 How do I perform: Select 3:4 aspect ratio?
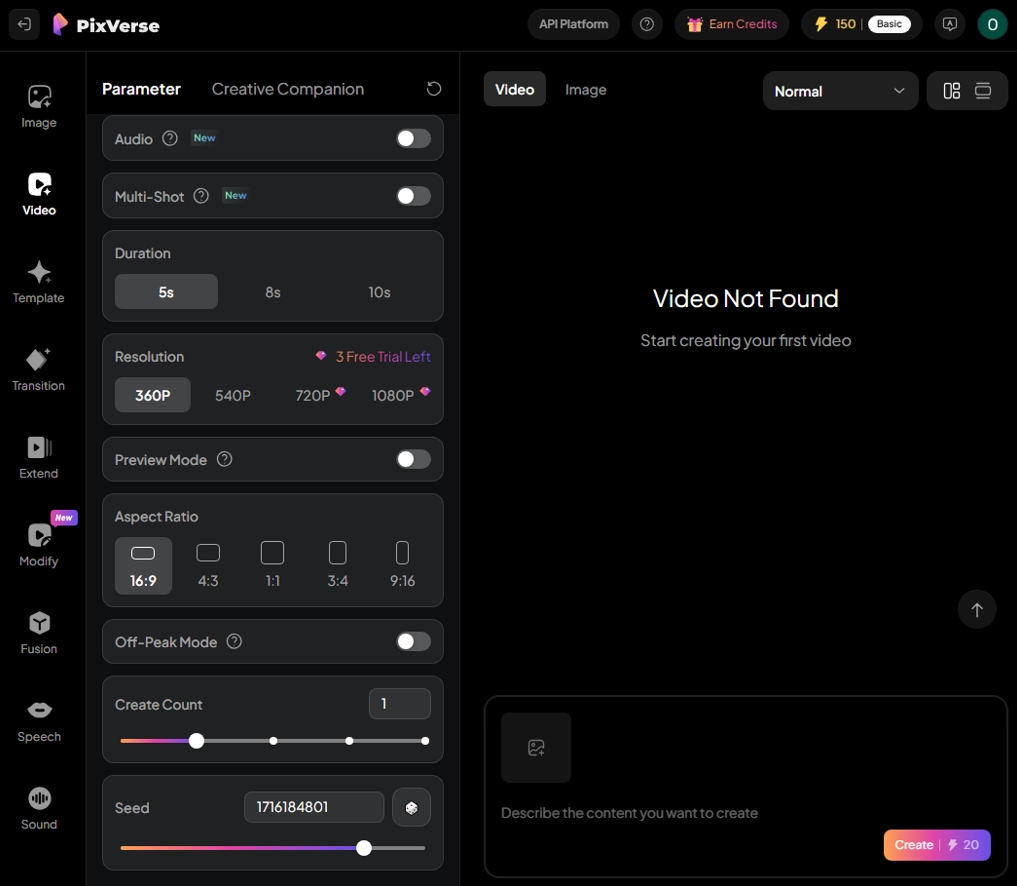coord(338,566)
